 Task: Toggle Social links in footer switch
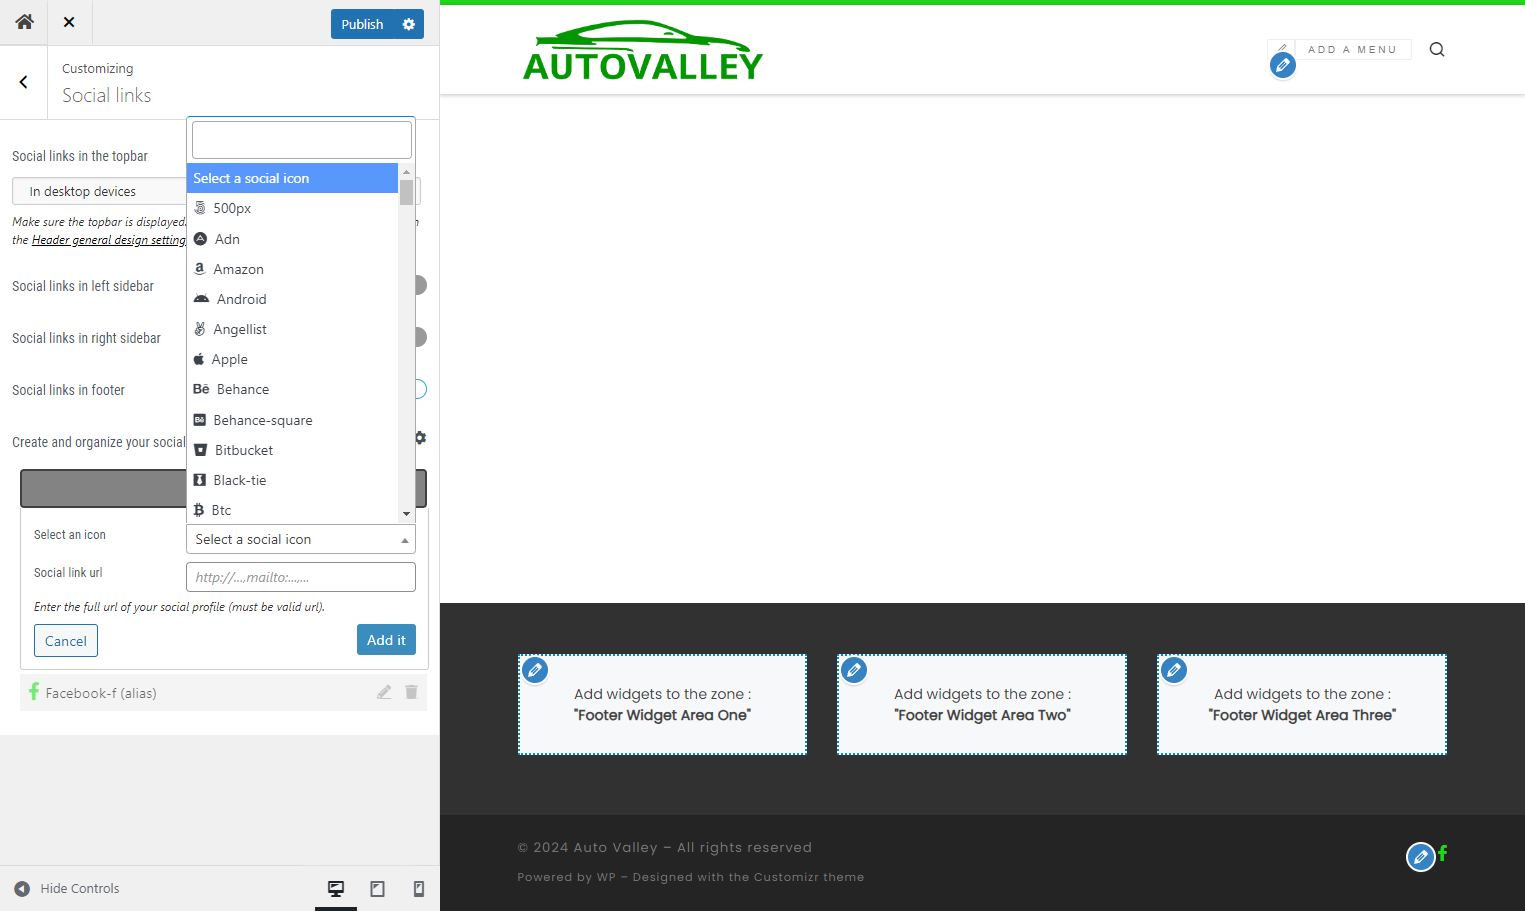421,390
